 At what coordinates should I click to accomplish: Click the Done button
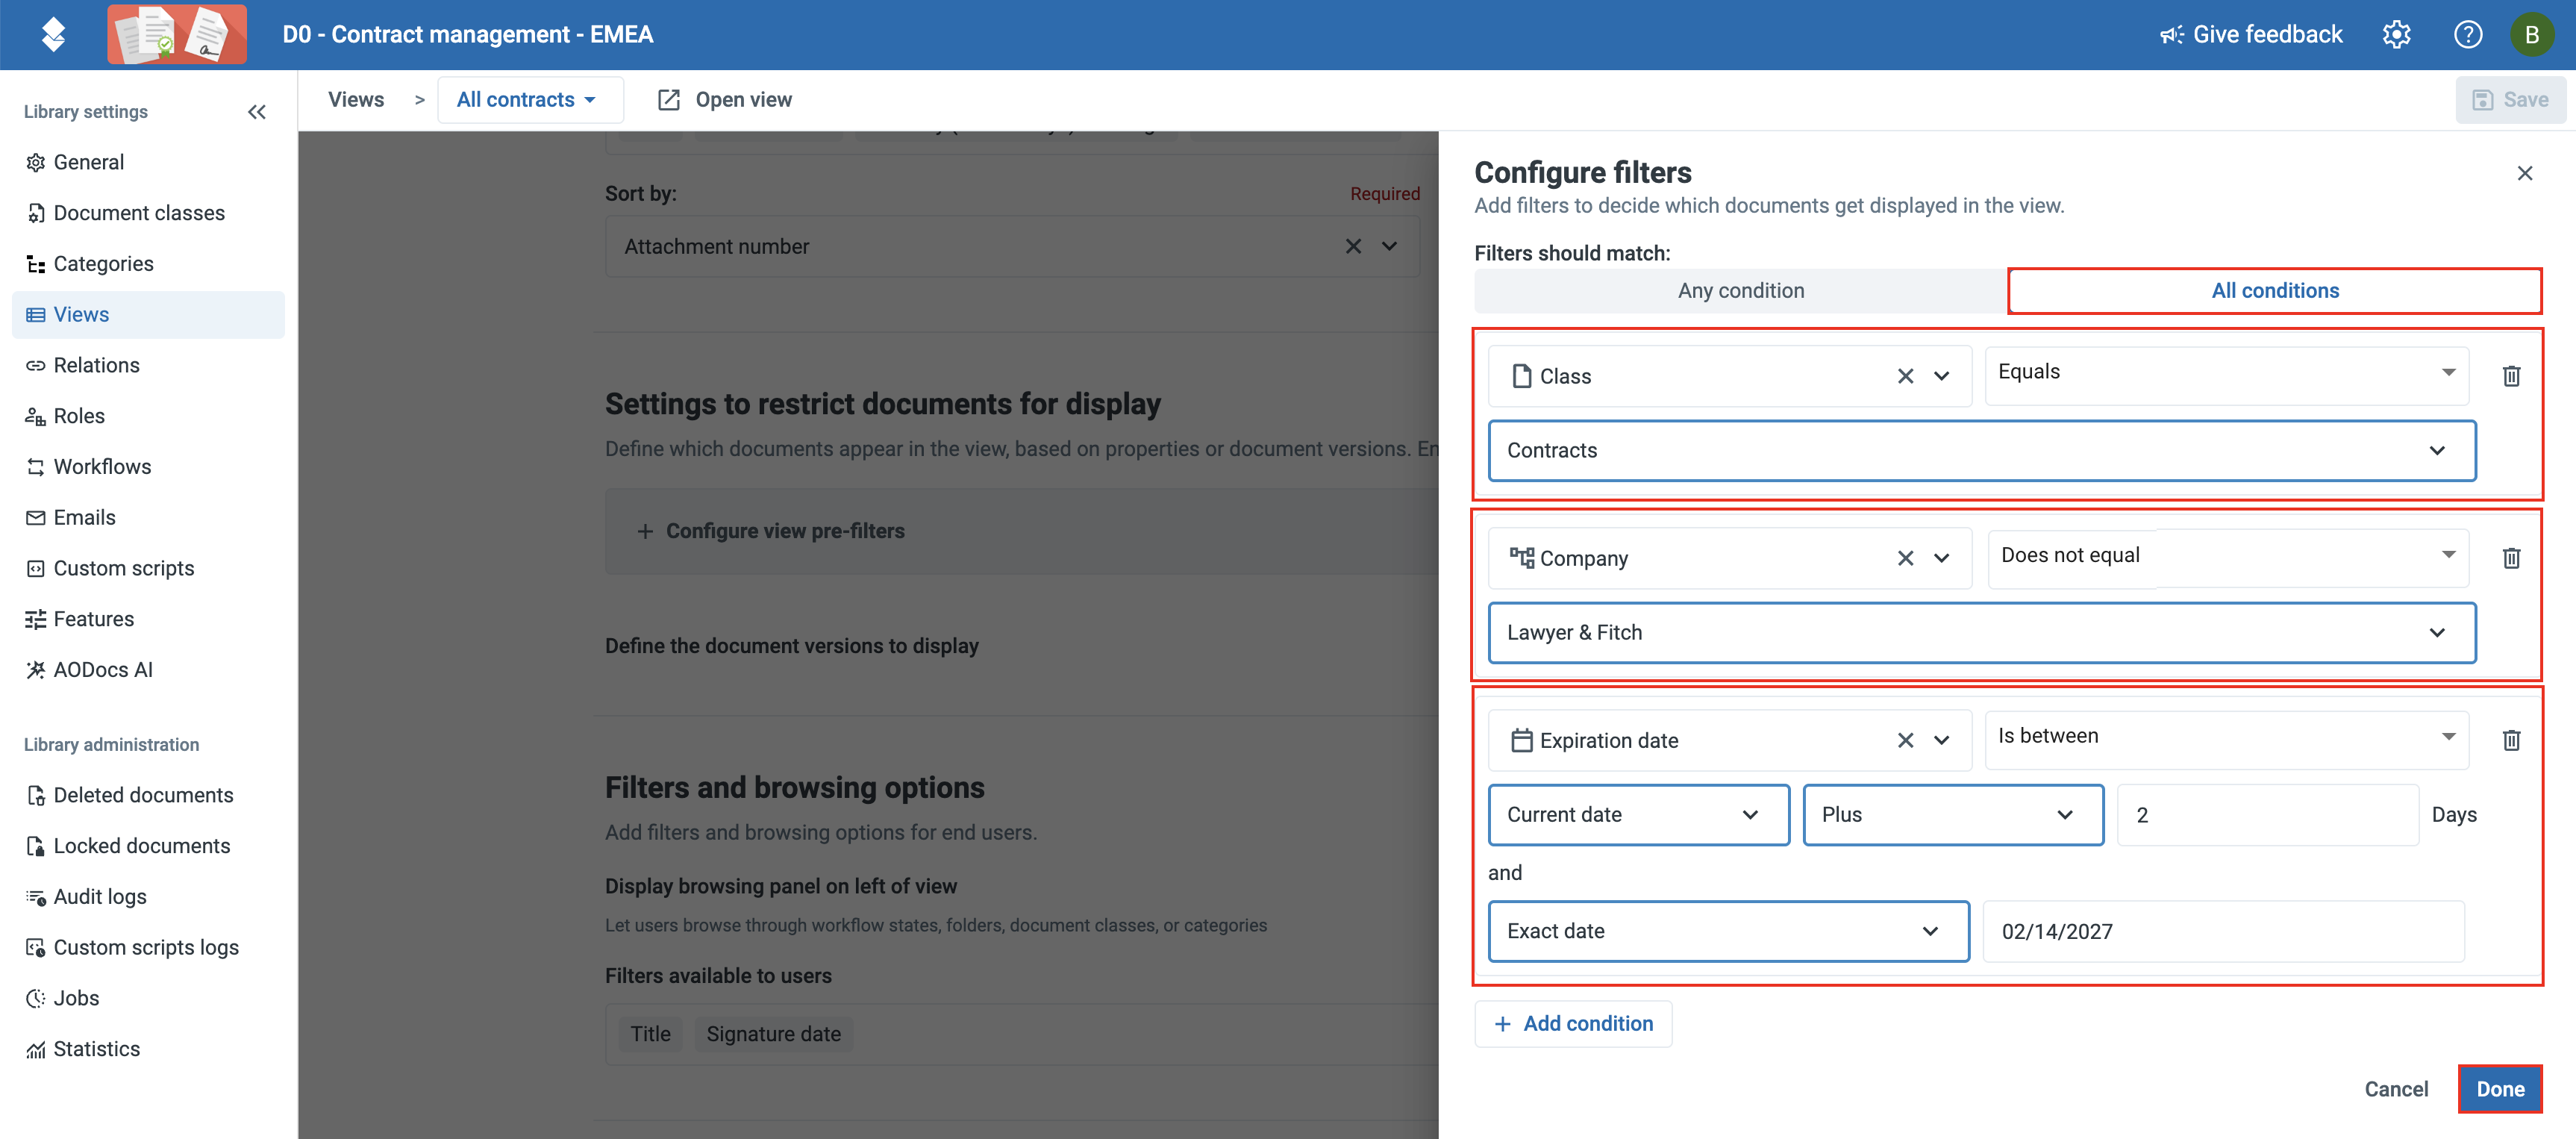point(2499,1089)
